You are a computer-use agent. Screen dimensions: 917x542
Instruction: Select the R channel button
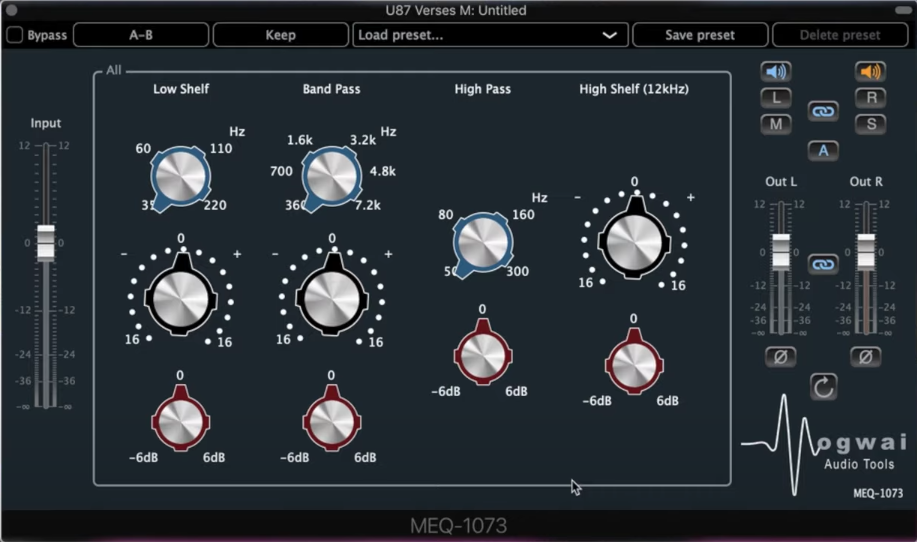[x=870, y=98]
